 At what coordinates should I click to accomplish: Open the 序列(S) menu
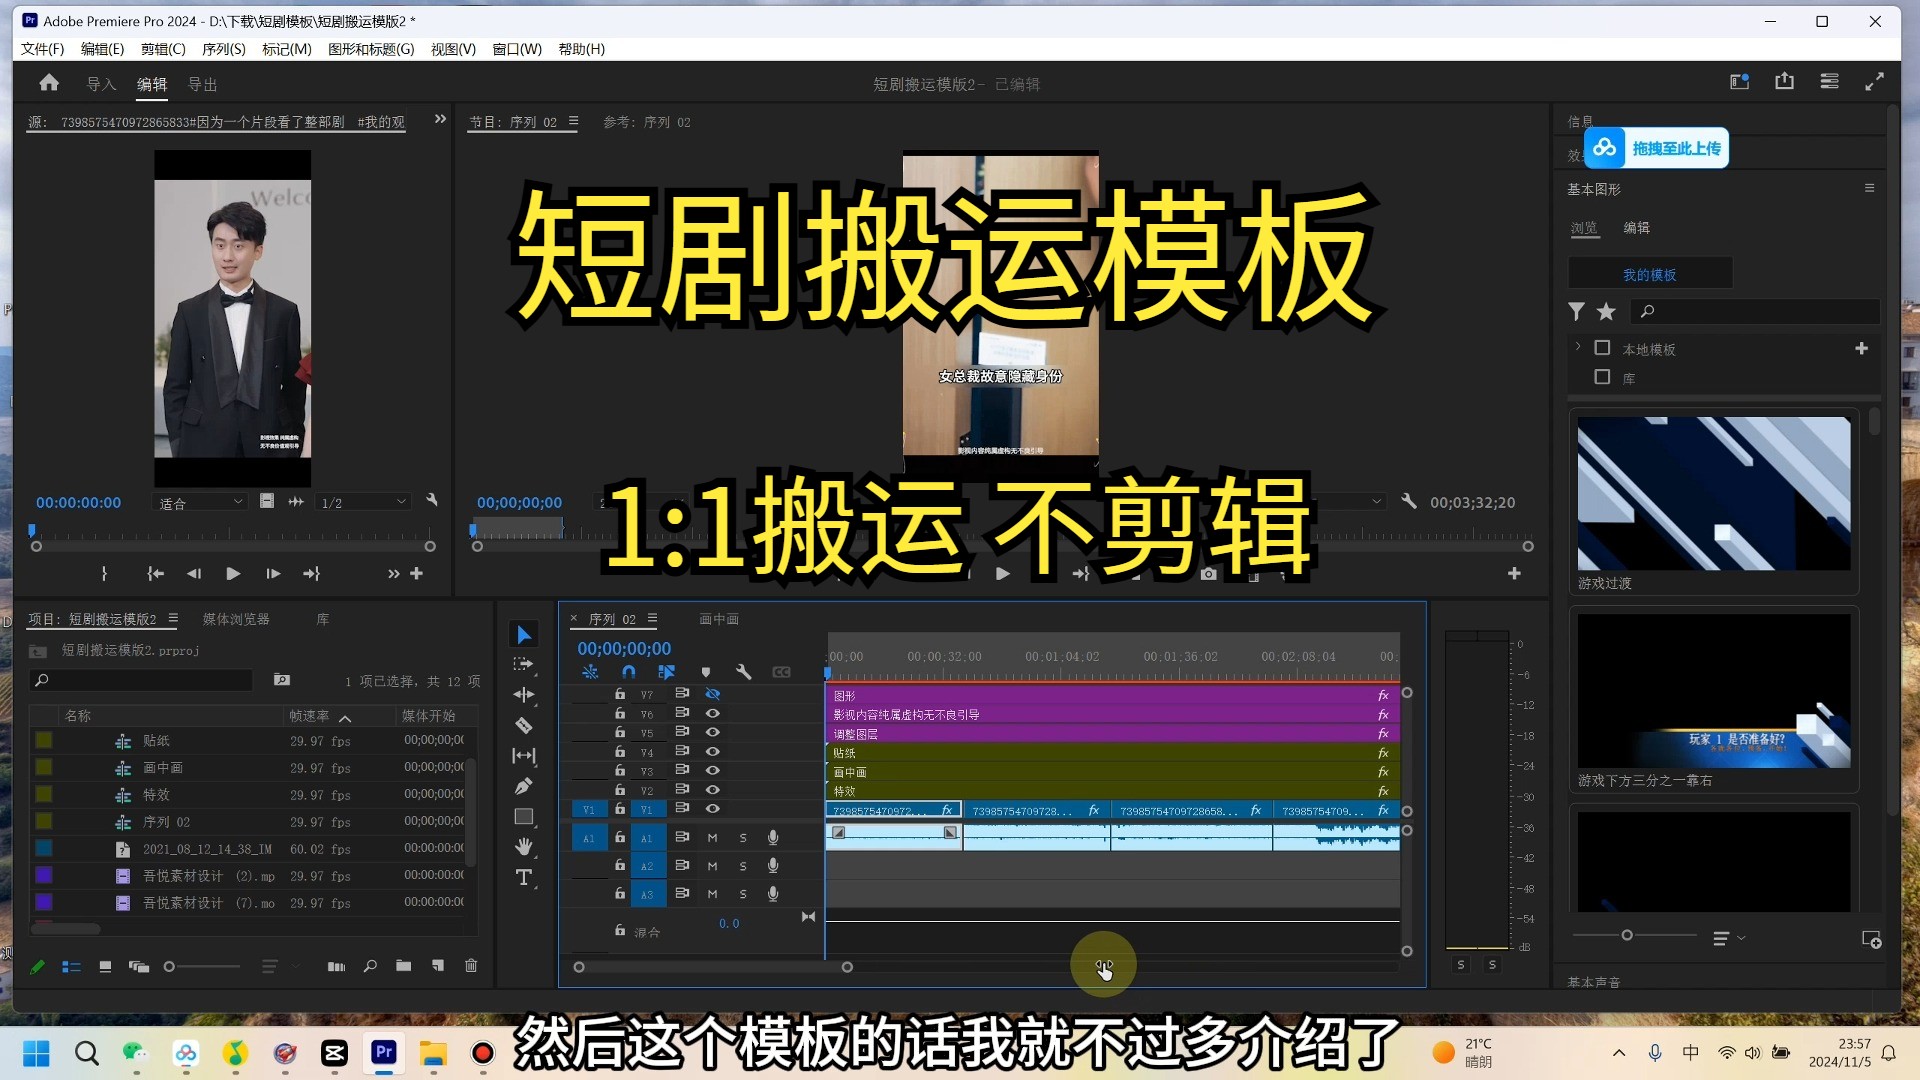click(x=223, y=49)
